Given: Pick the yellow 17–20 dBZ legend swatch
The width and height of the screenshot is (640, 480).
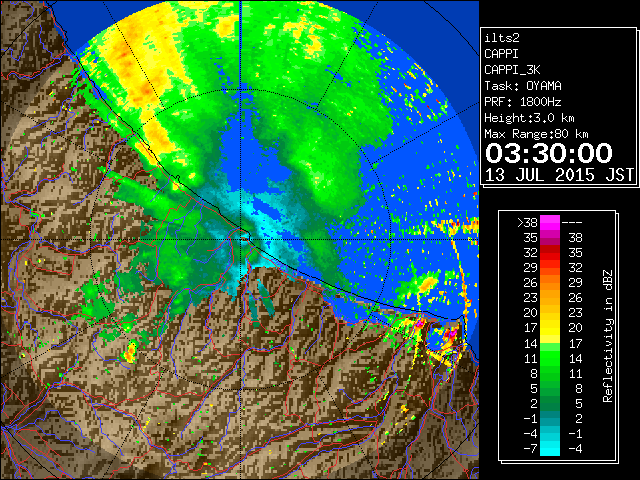Looking at the screenshot, I should click(x=550, y=328).
